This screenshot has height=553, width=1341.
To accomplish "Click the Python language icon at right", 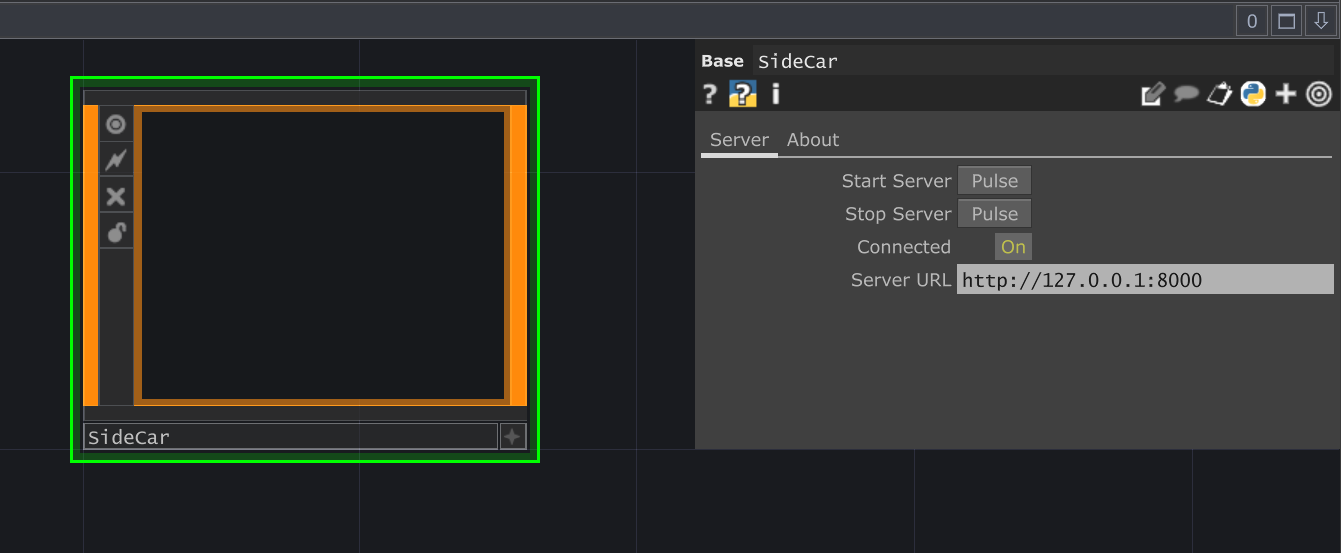I will tap(1253, 94).
